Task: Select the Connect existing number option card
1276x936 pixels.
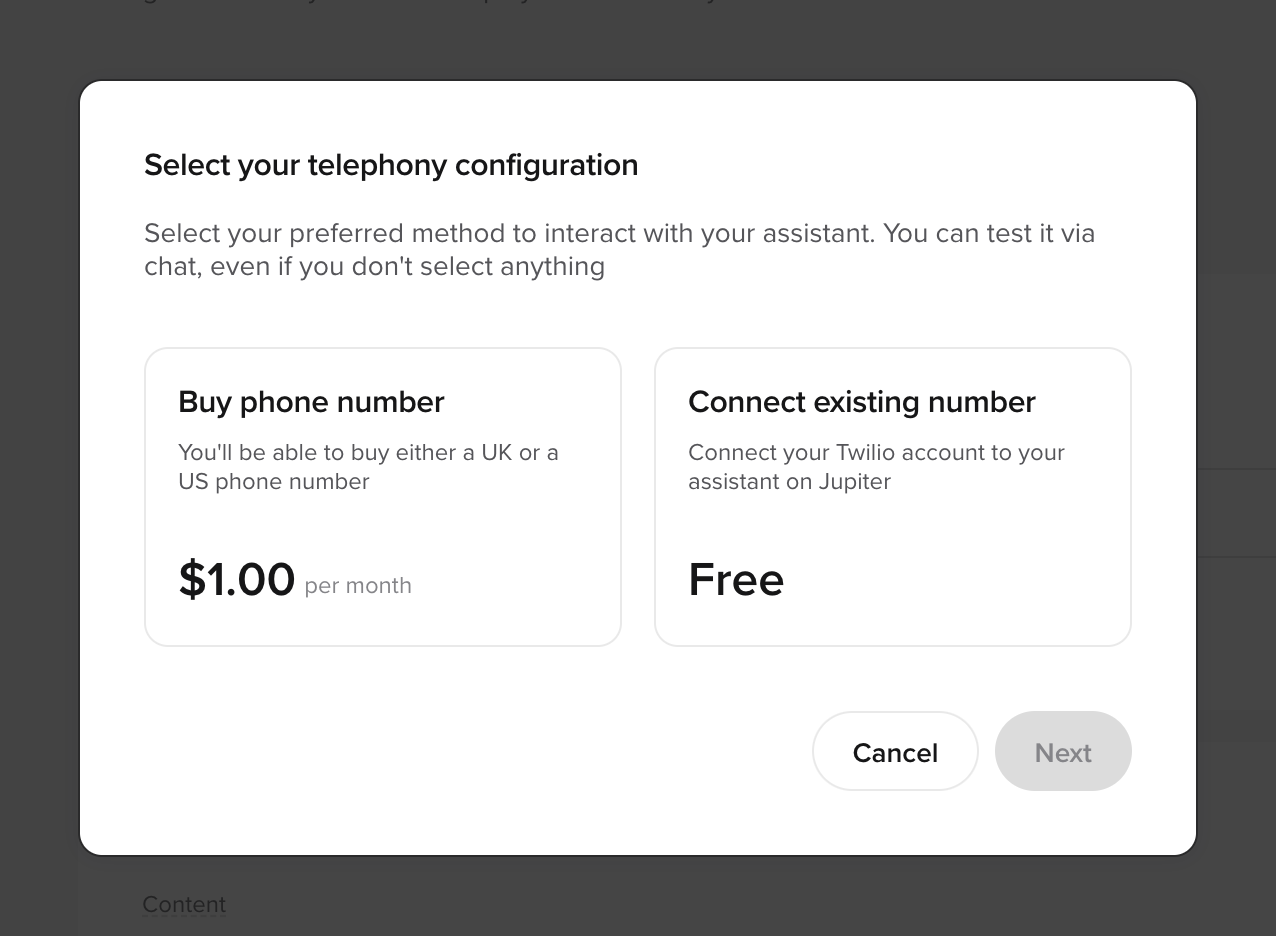Action: [x=892, y=496]
